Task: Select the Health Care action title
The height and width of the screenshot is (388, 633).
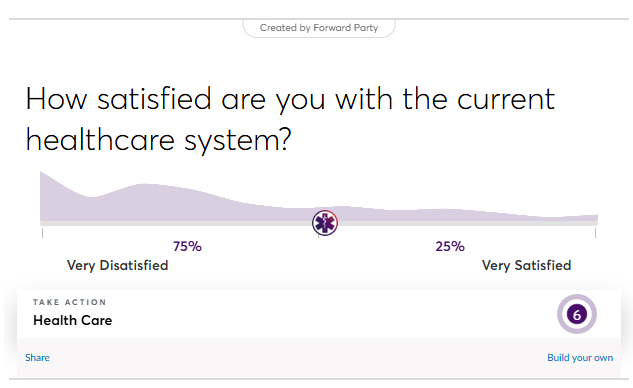Action: pos(73,320)
